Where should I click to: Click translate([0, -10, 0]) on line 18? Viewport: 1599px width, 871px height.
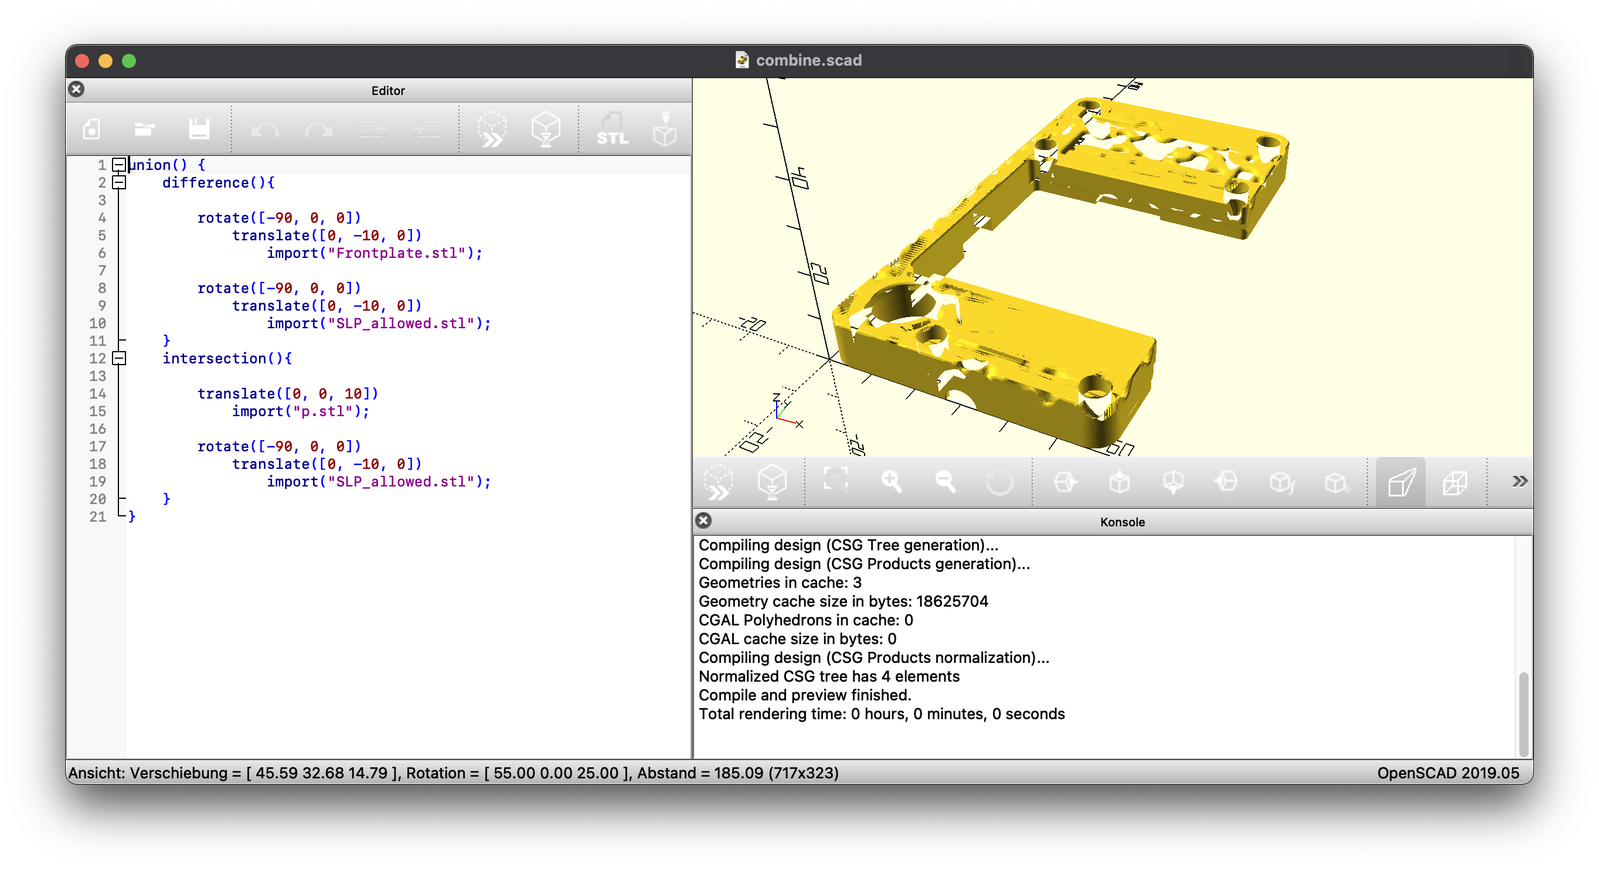coord(327,464)
